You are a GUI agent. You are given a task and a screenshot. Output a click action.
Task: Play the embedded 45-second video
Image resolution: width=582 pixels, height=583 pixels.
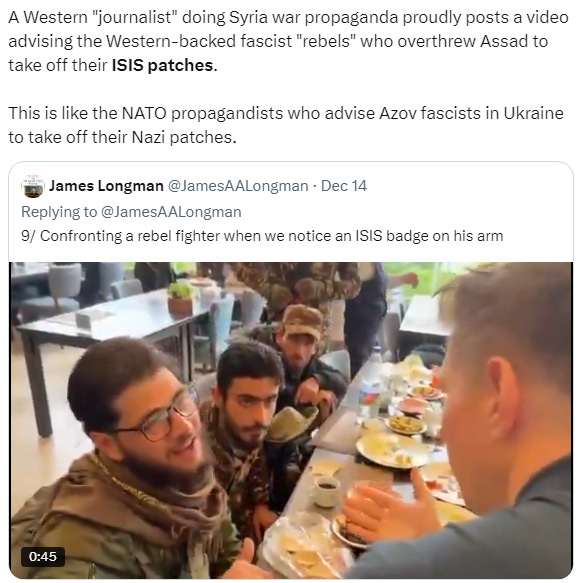291,420
